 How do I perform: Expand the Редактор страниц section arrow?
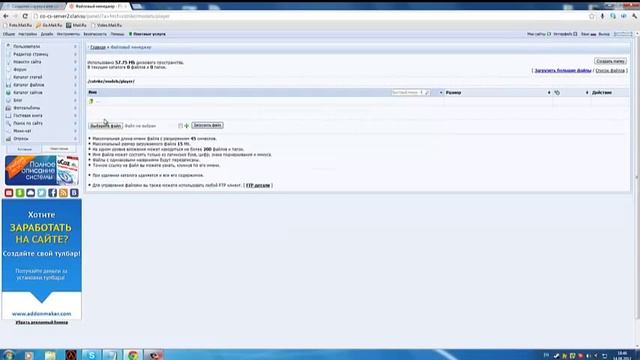pyautogui.click(x=76, y=54)
